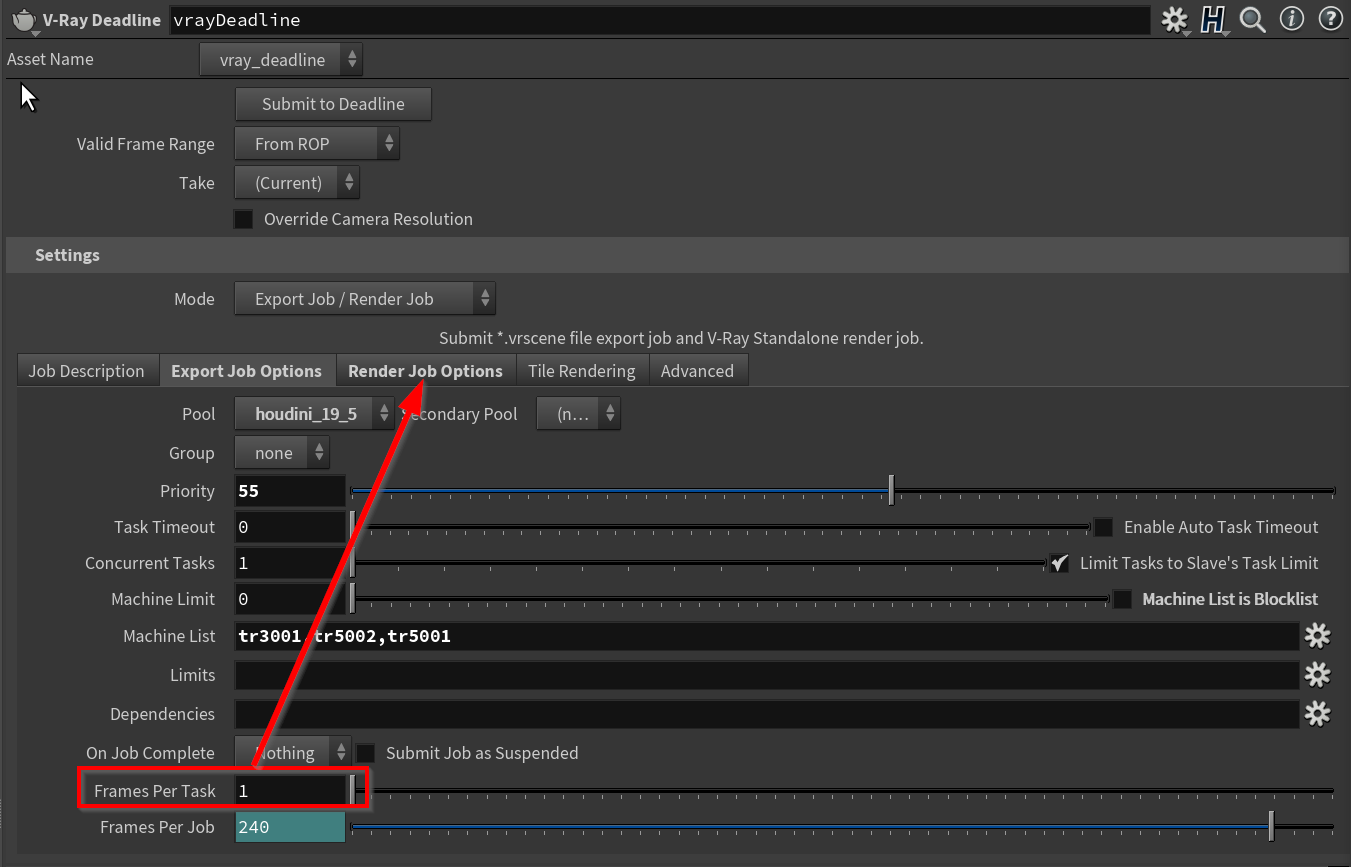Screen dimensions: 1351x867
Task: Click the node name field vrayDeadline
Action: coord(659,20)
